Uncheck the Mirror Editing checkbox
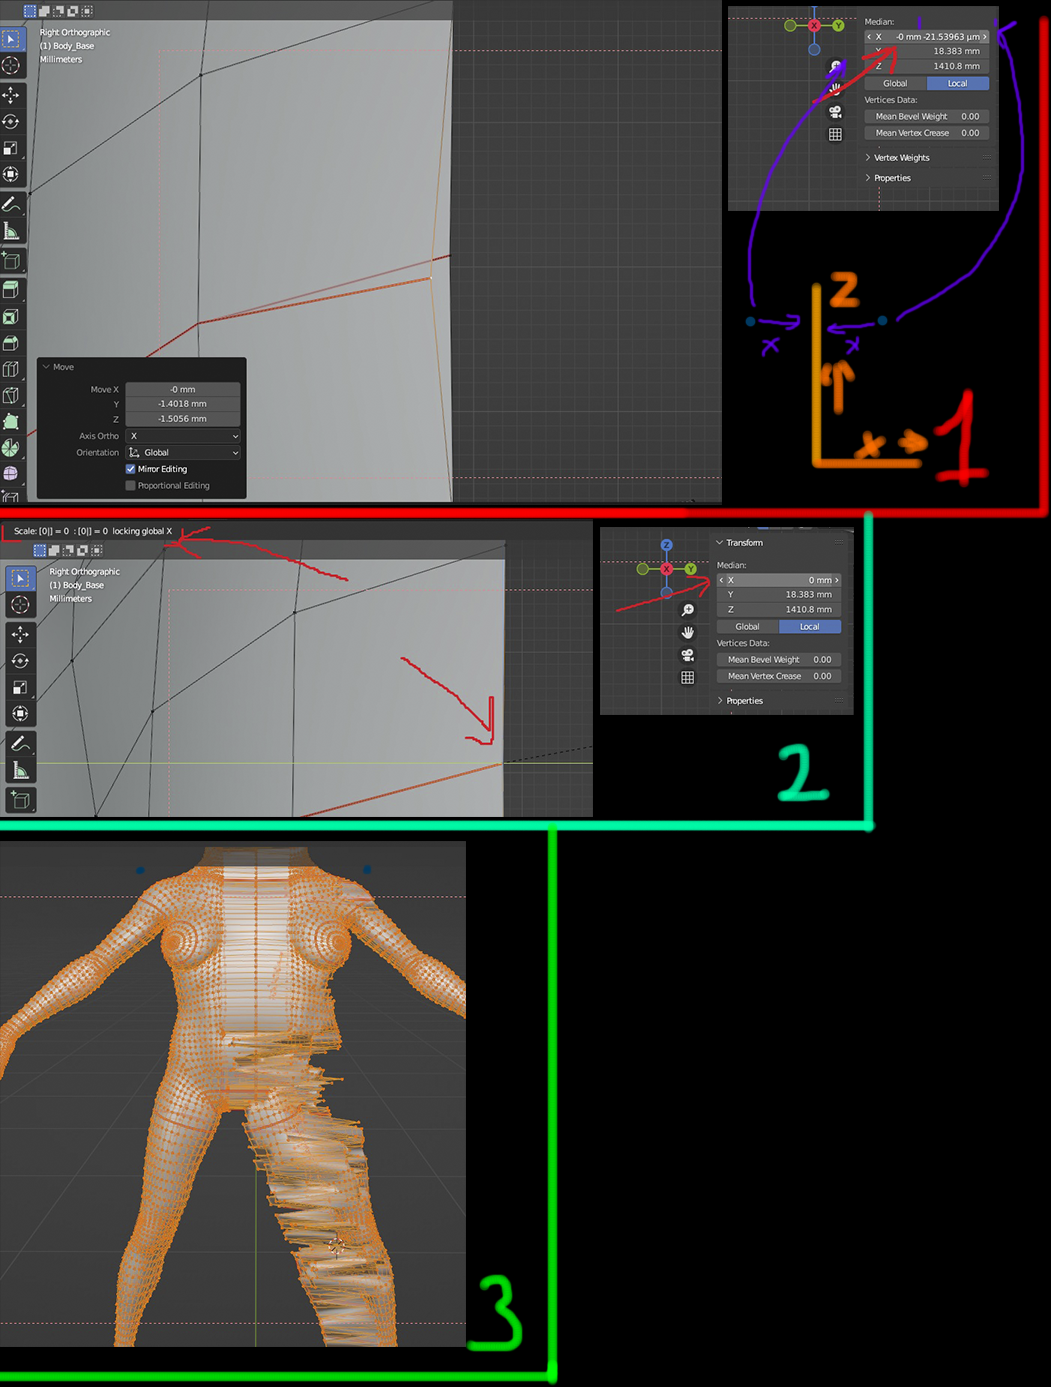The image size is (1051, 1387). (x=130, y=469)
